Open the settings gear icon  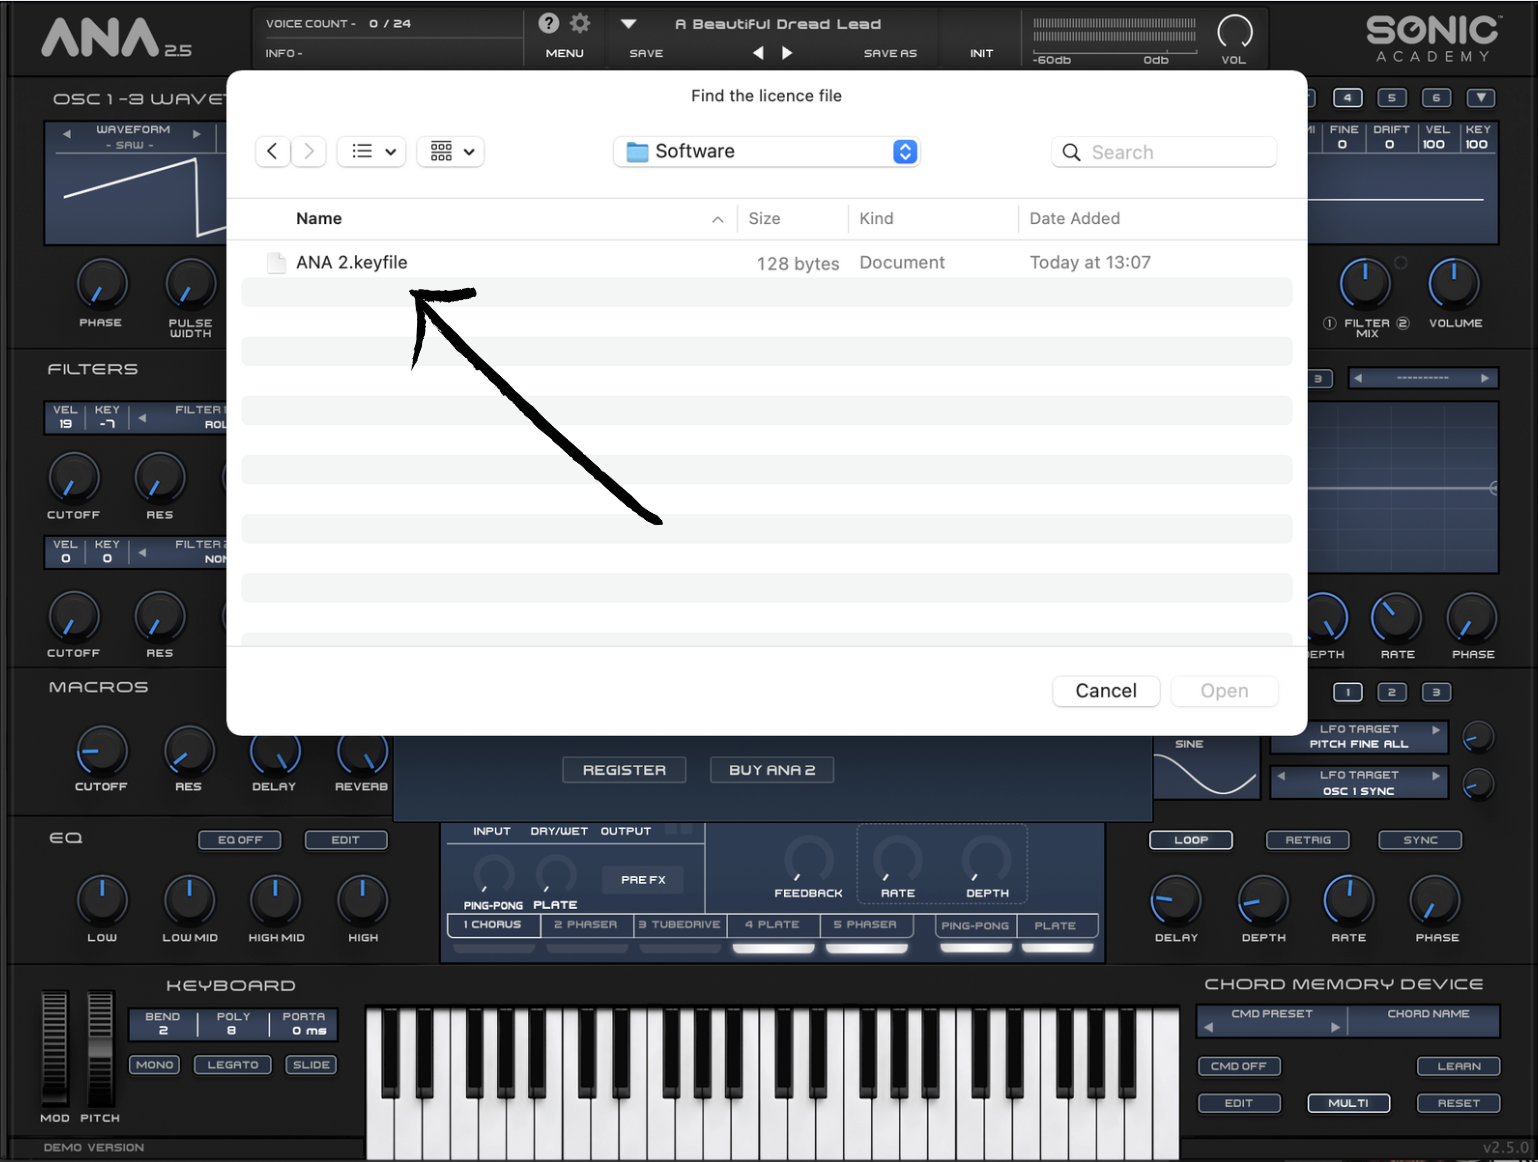pyautogui.click(x=580, y=23)
